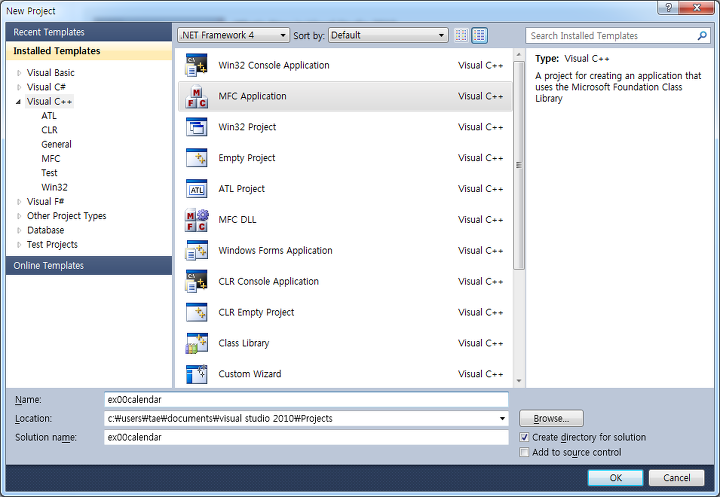Select ATL under Visual C++
Image resolution: width=720 pixels, height=497 pixels.
pyautogui.click(x=49, y=116)
